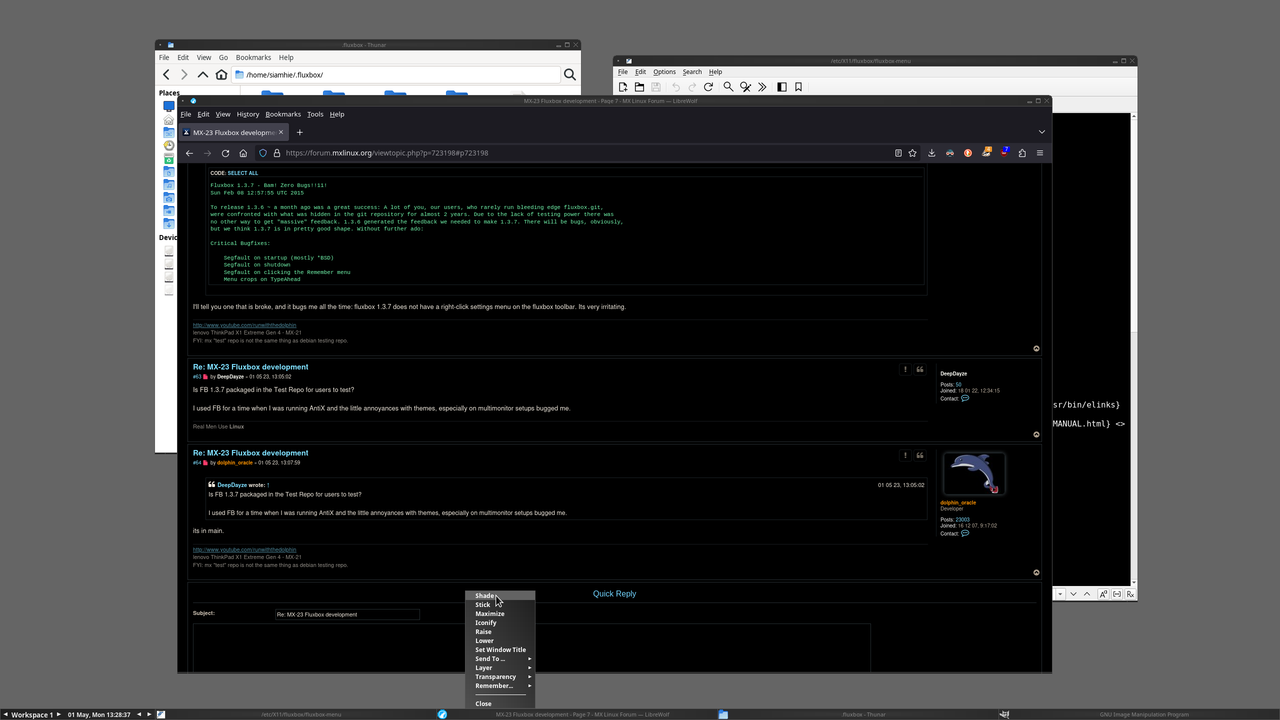The image size is (1280, 720).
Task: Select Shade in window context menu
Action: pyautogui.click(x=501, y=596)
